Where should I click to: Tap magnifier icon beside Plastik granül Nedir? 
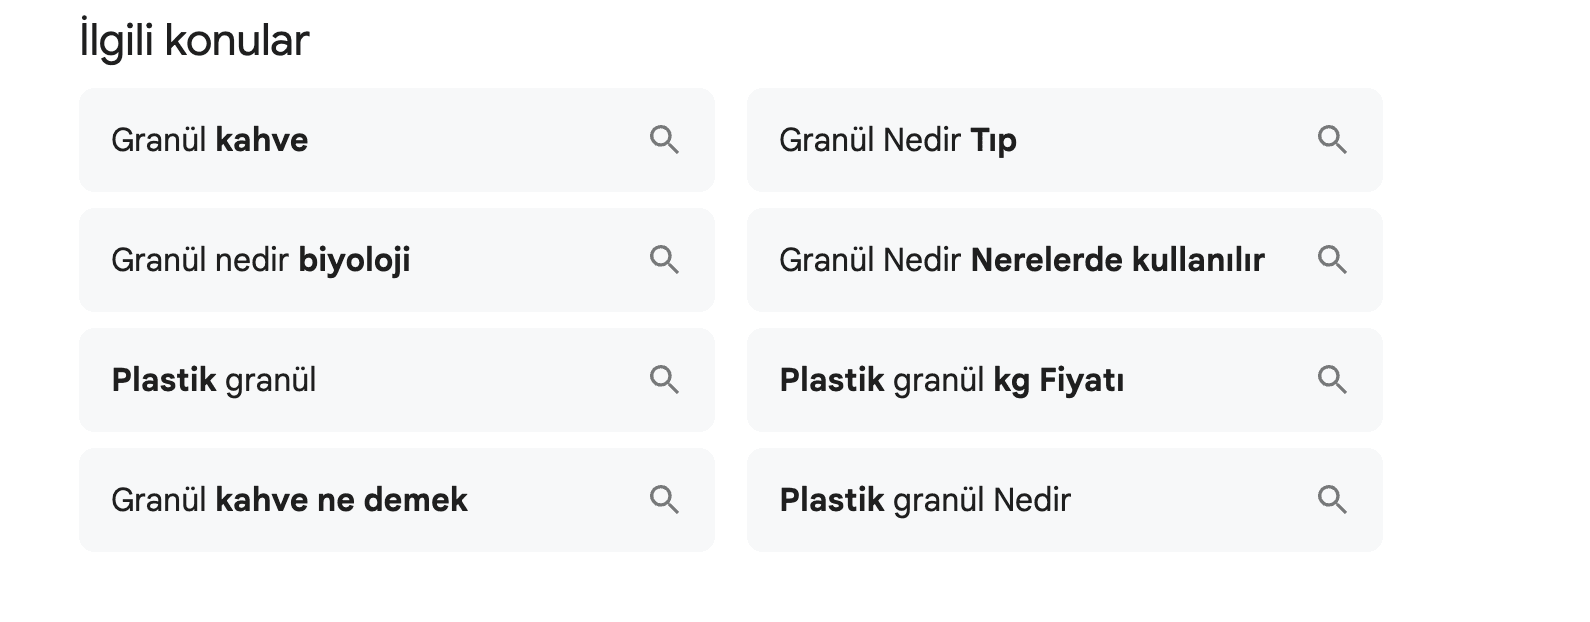(1332, 500)
